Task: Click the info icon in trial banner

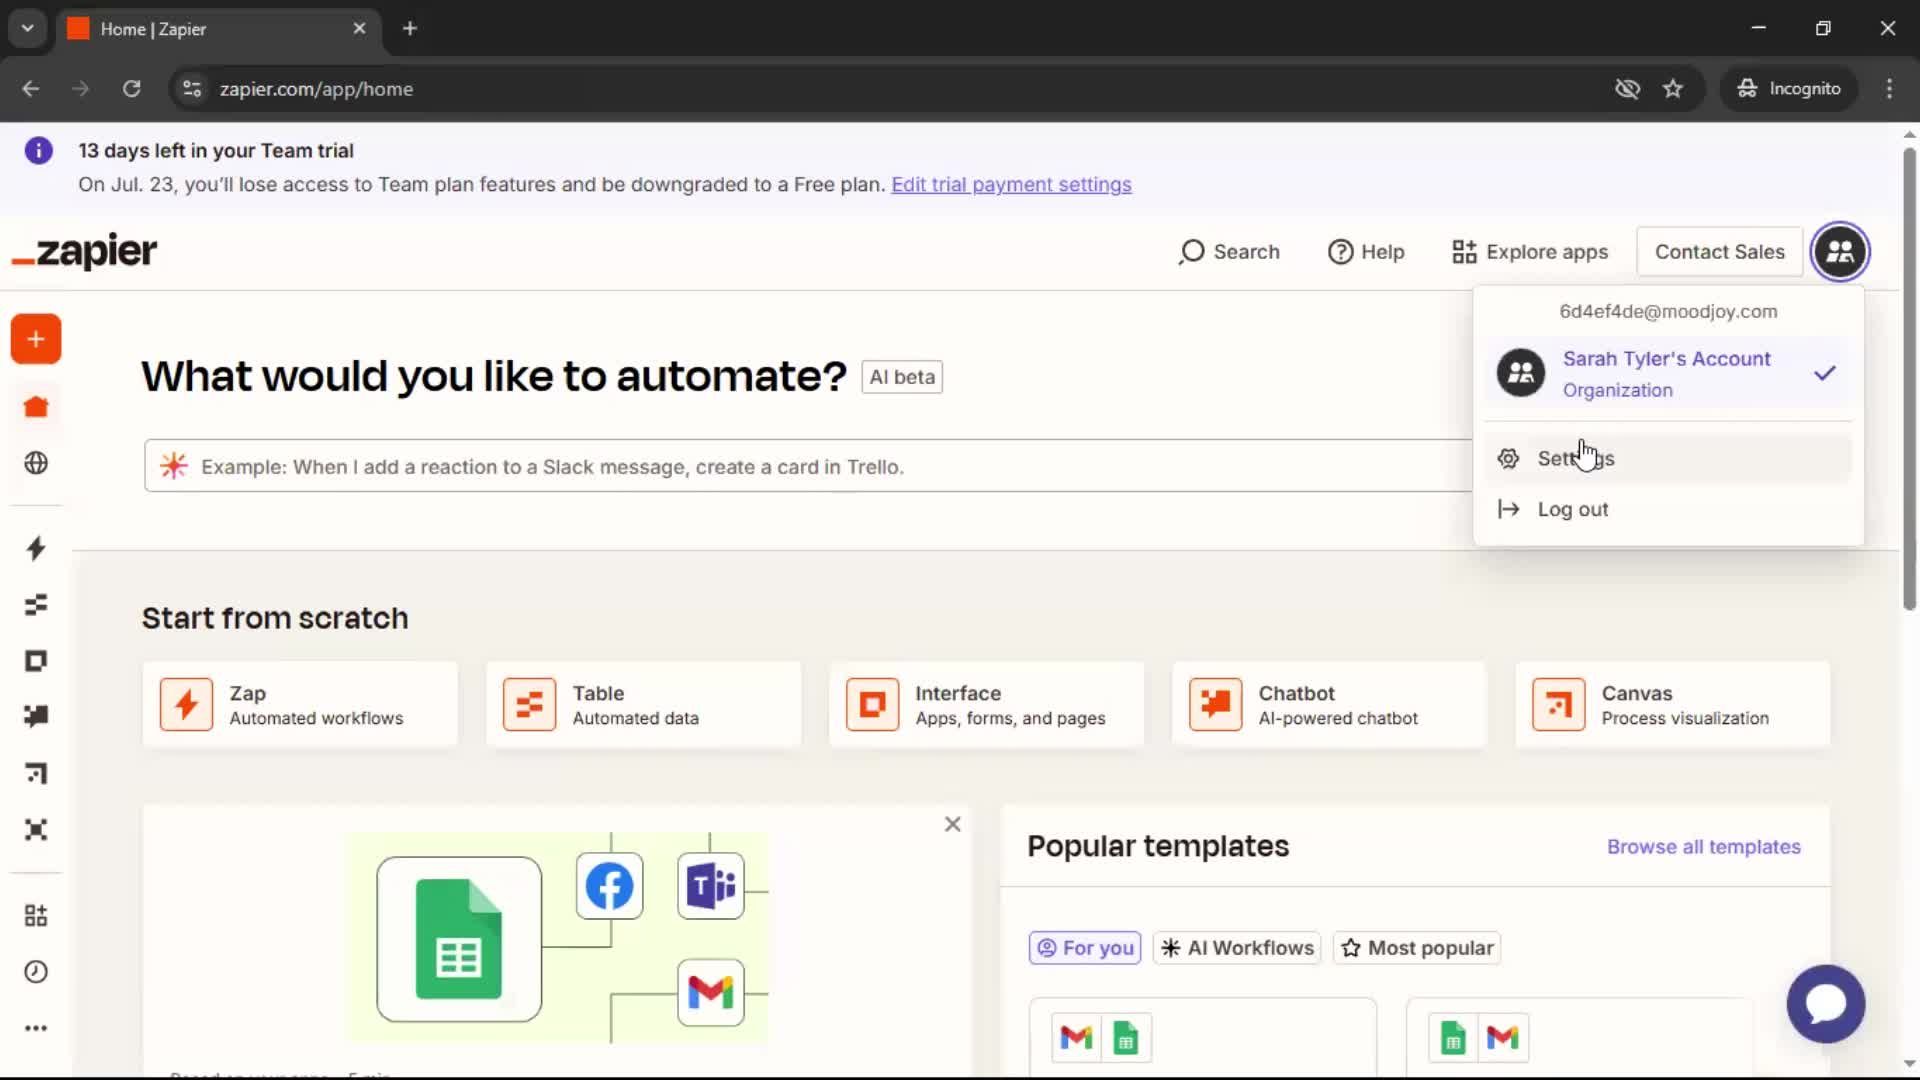Action: (38, 151)
